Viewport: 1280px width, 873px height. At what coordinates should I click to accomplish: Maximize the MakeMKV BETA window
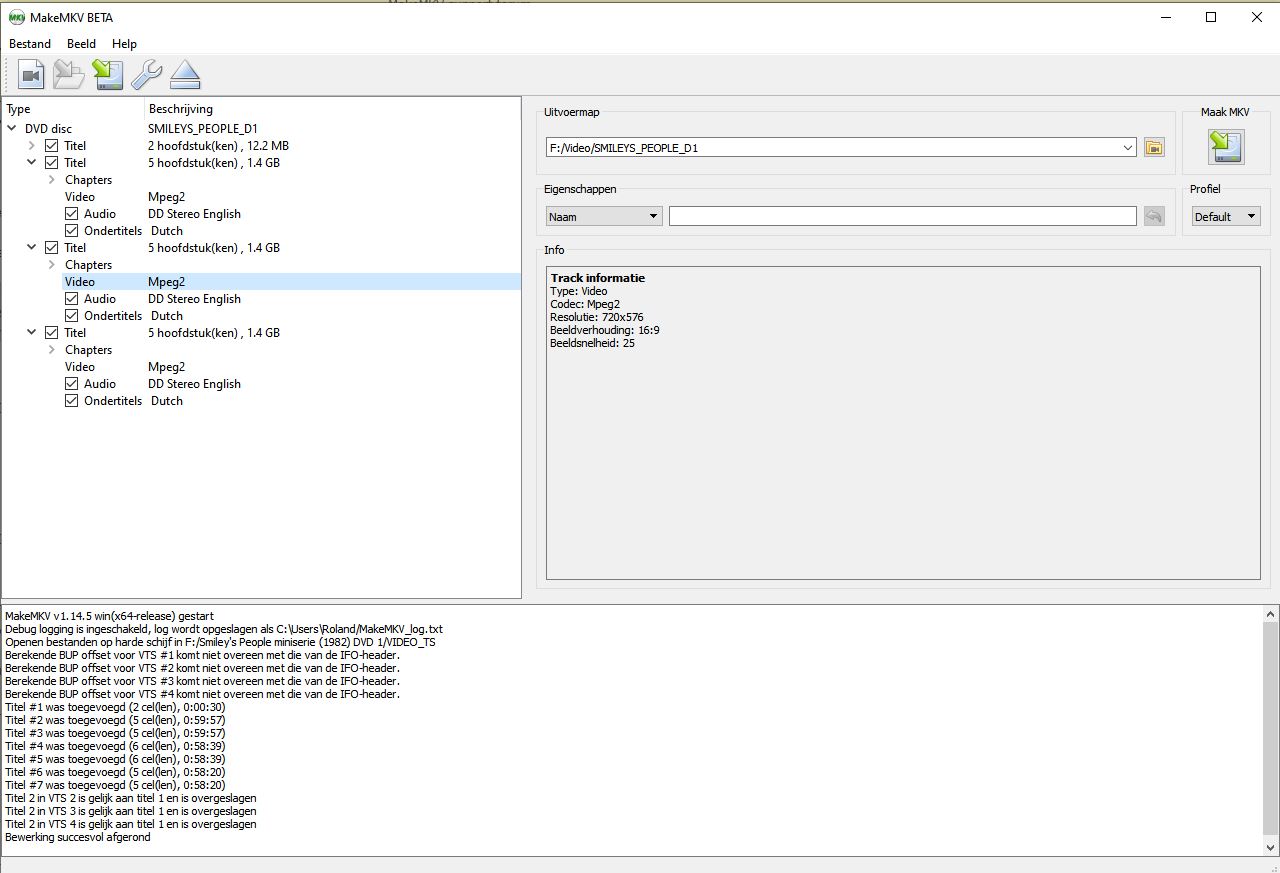click(x=1211, y=17)
